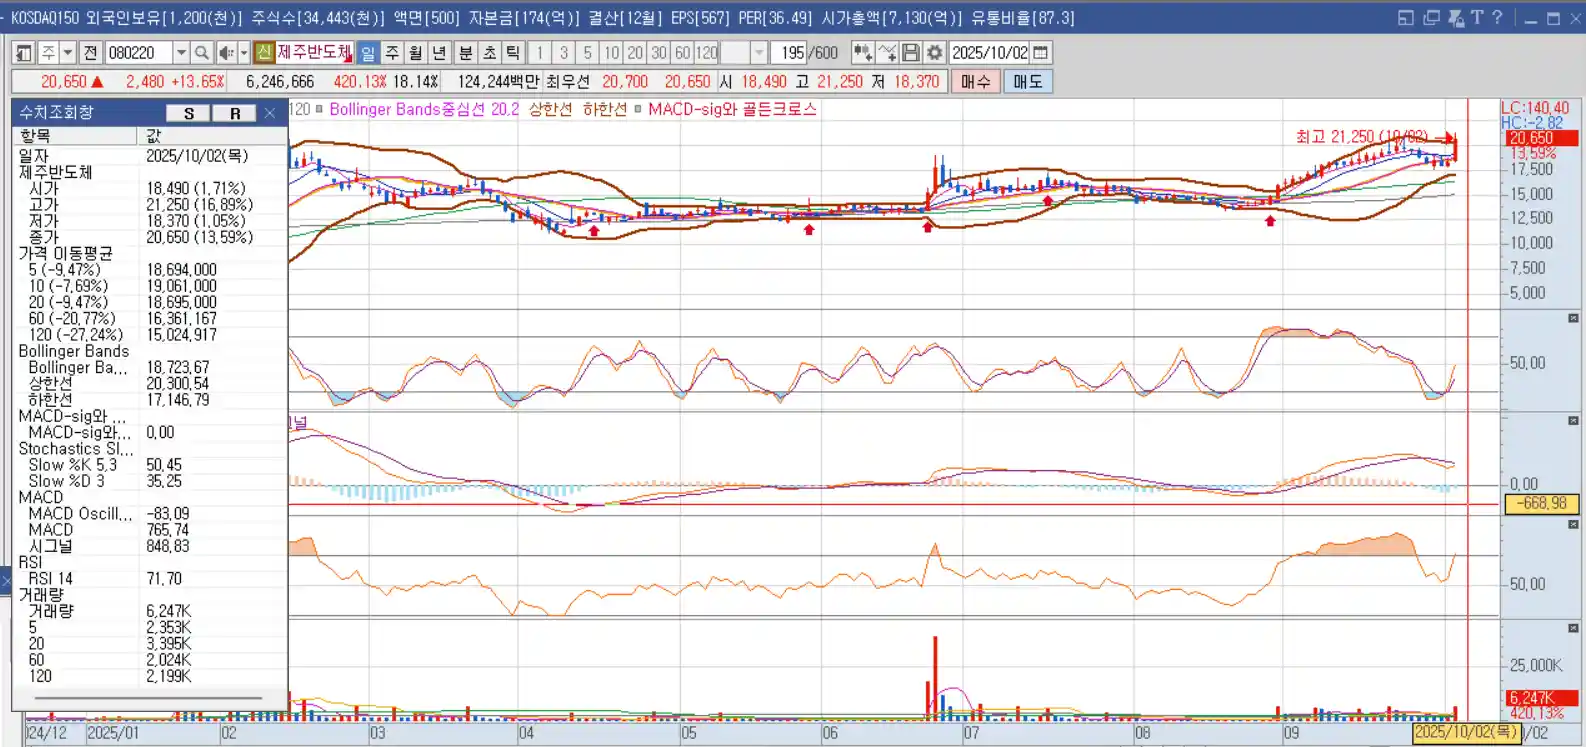Image resolution: width=1586 pixels, height=747 pixels.
Task: Click the font size T icon
Action: [x=1476, y=18]
